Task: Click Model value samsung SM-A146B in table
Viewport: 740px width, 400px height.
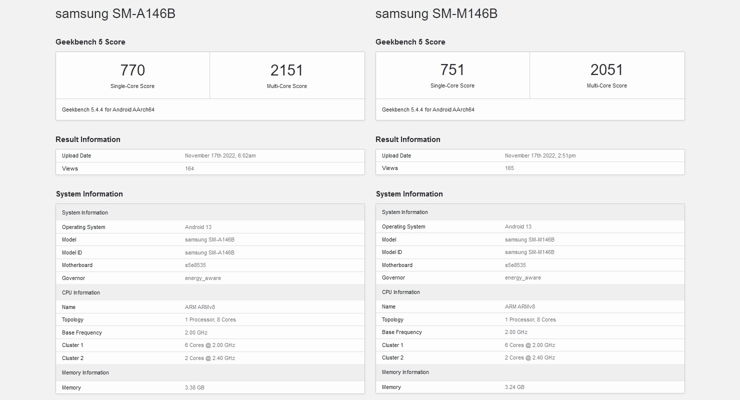Action: coord(210,240)
